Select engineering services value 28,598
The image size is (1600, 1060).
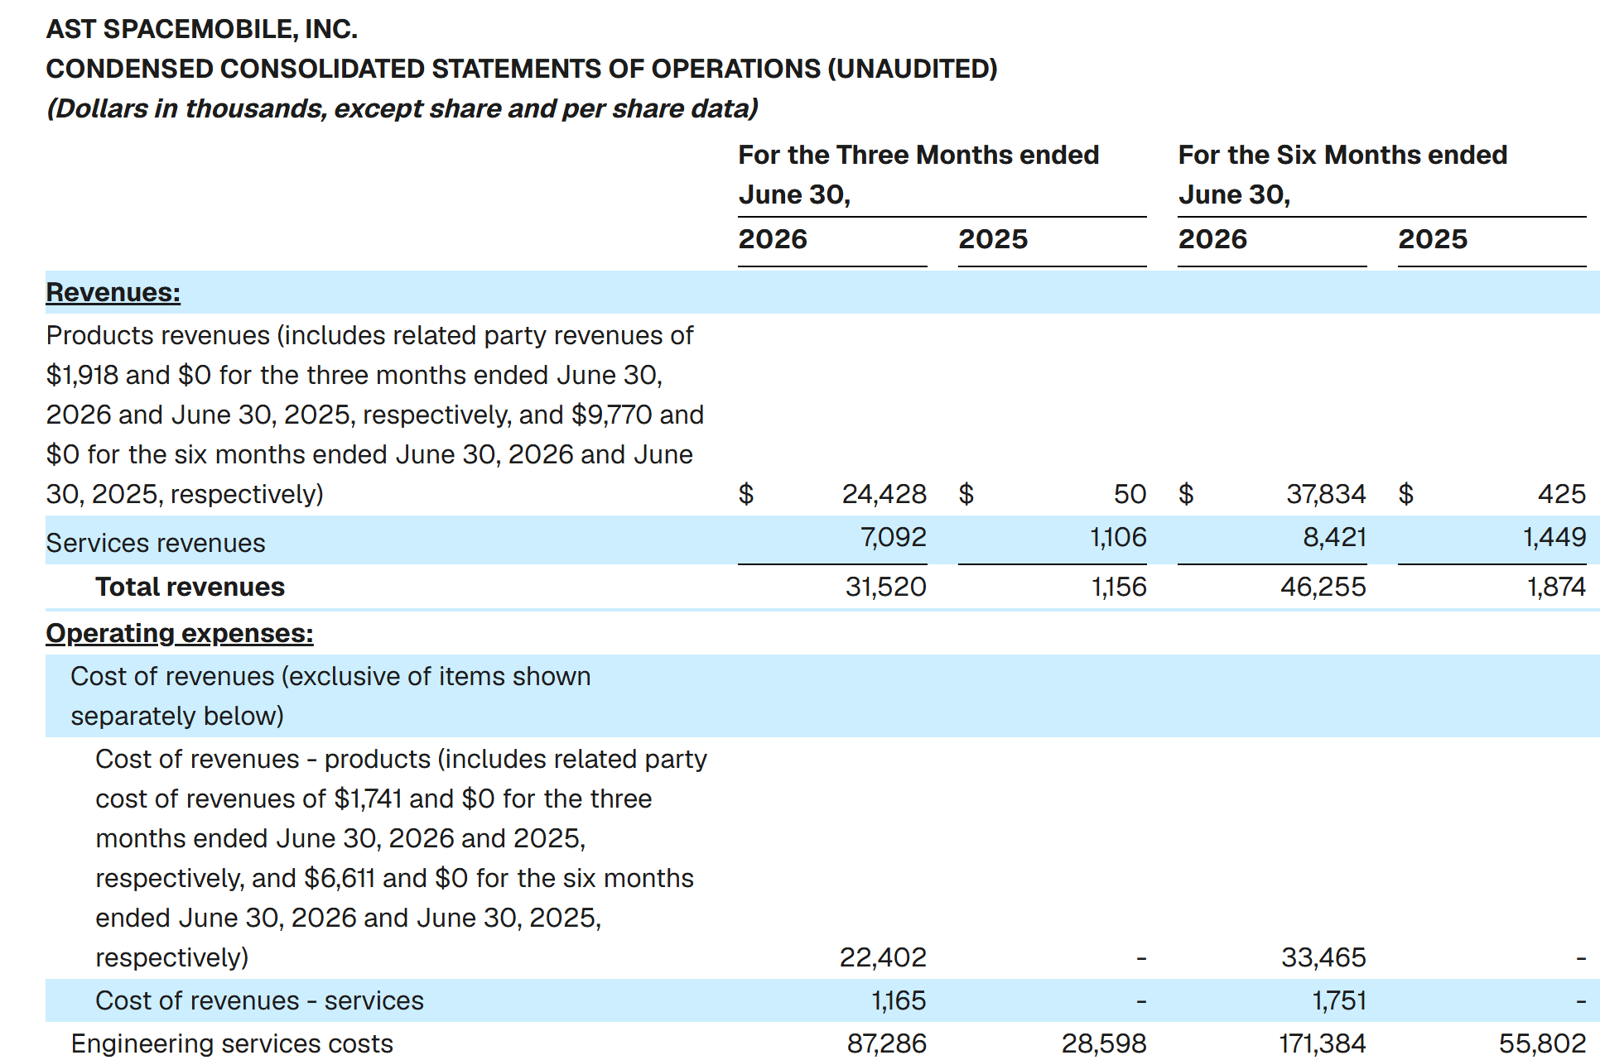1104,1044
